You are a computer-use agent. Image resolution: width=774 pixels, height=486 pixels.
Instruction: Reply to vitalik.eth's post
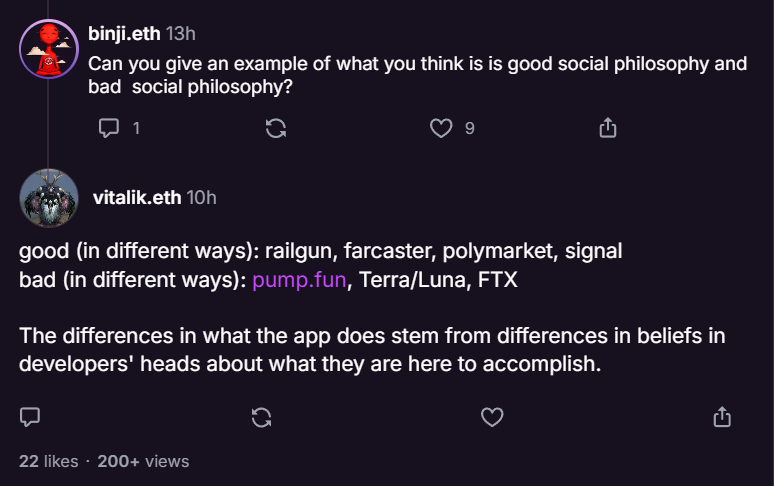tap(30, 417)
